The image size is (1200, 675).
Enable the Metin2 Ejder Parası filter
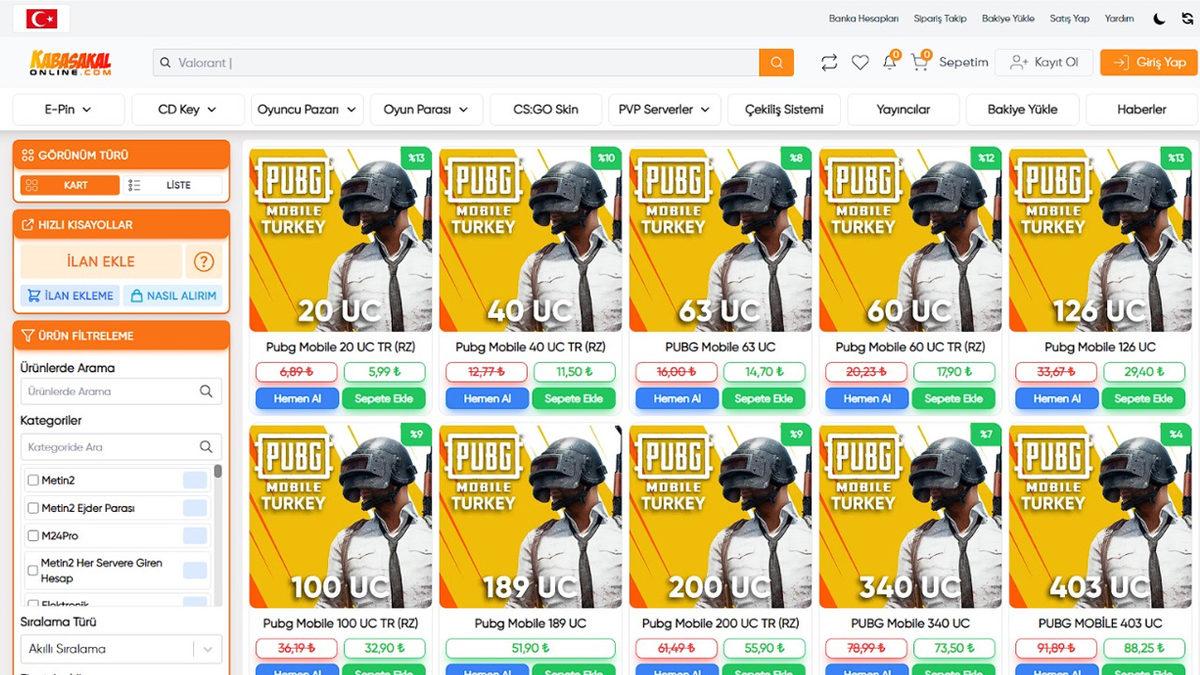click(33, 507)
